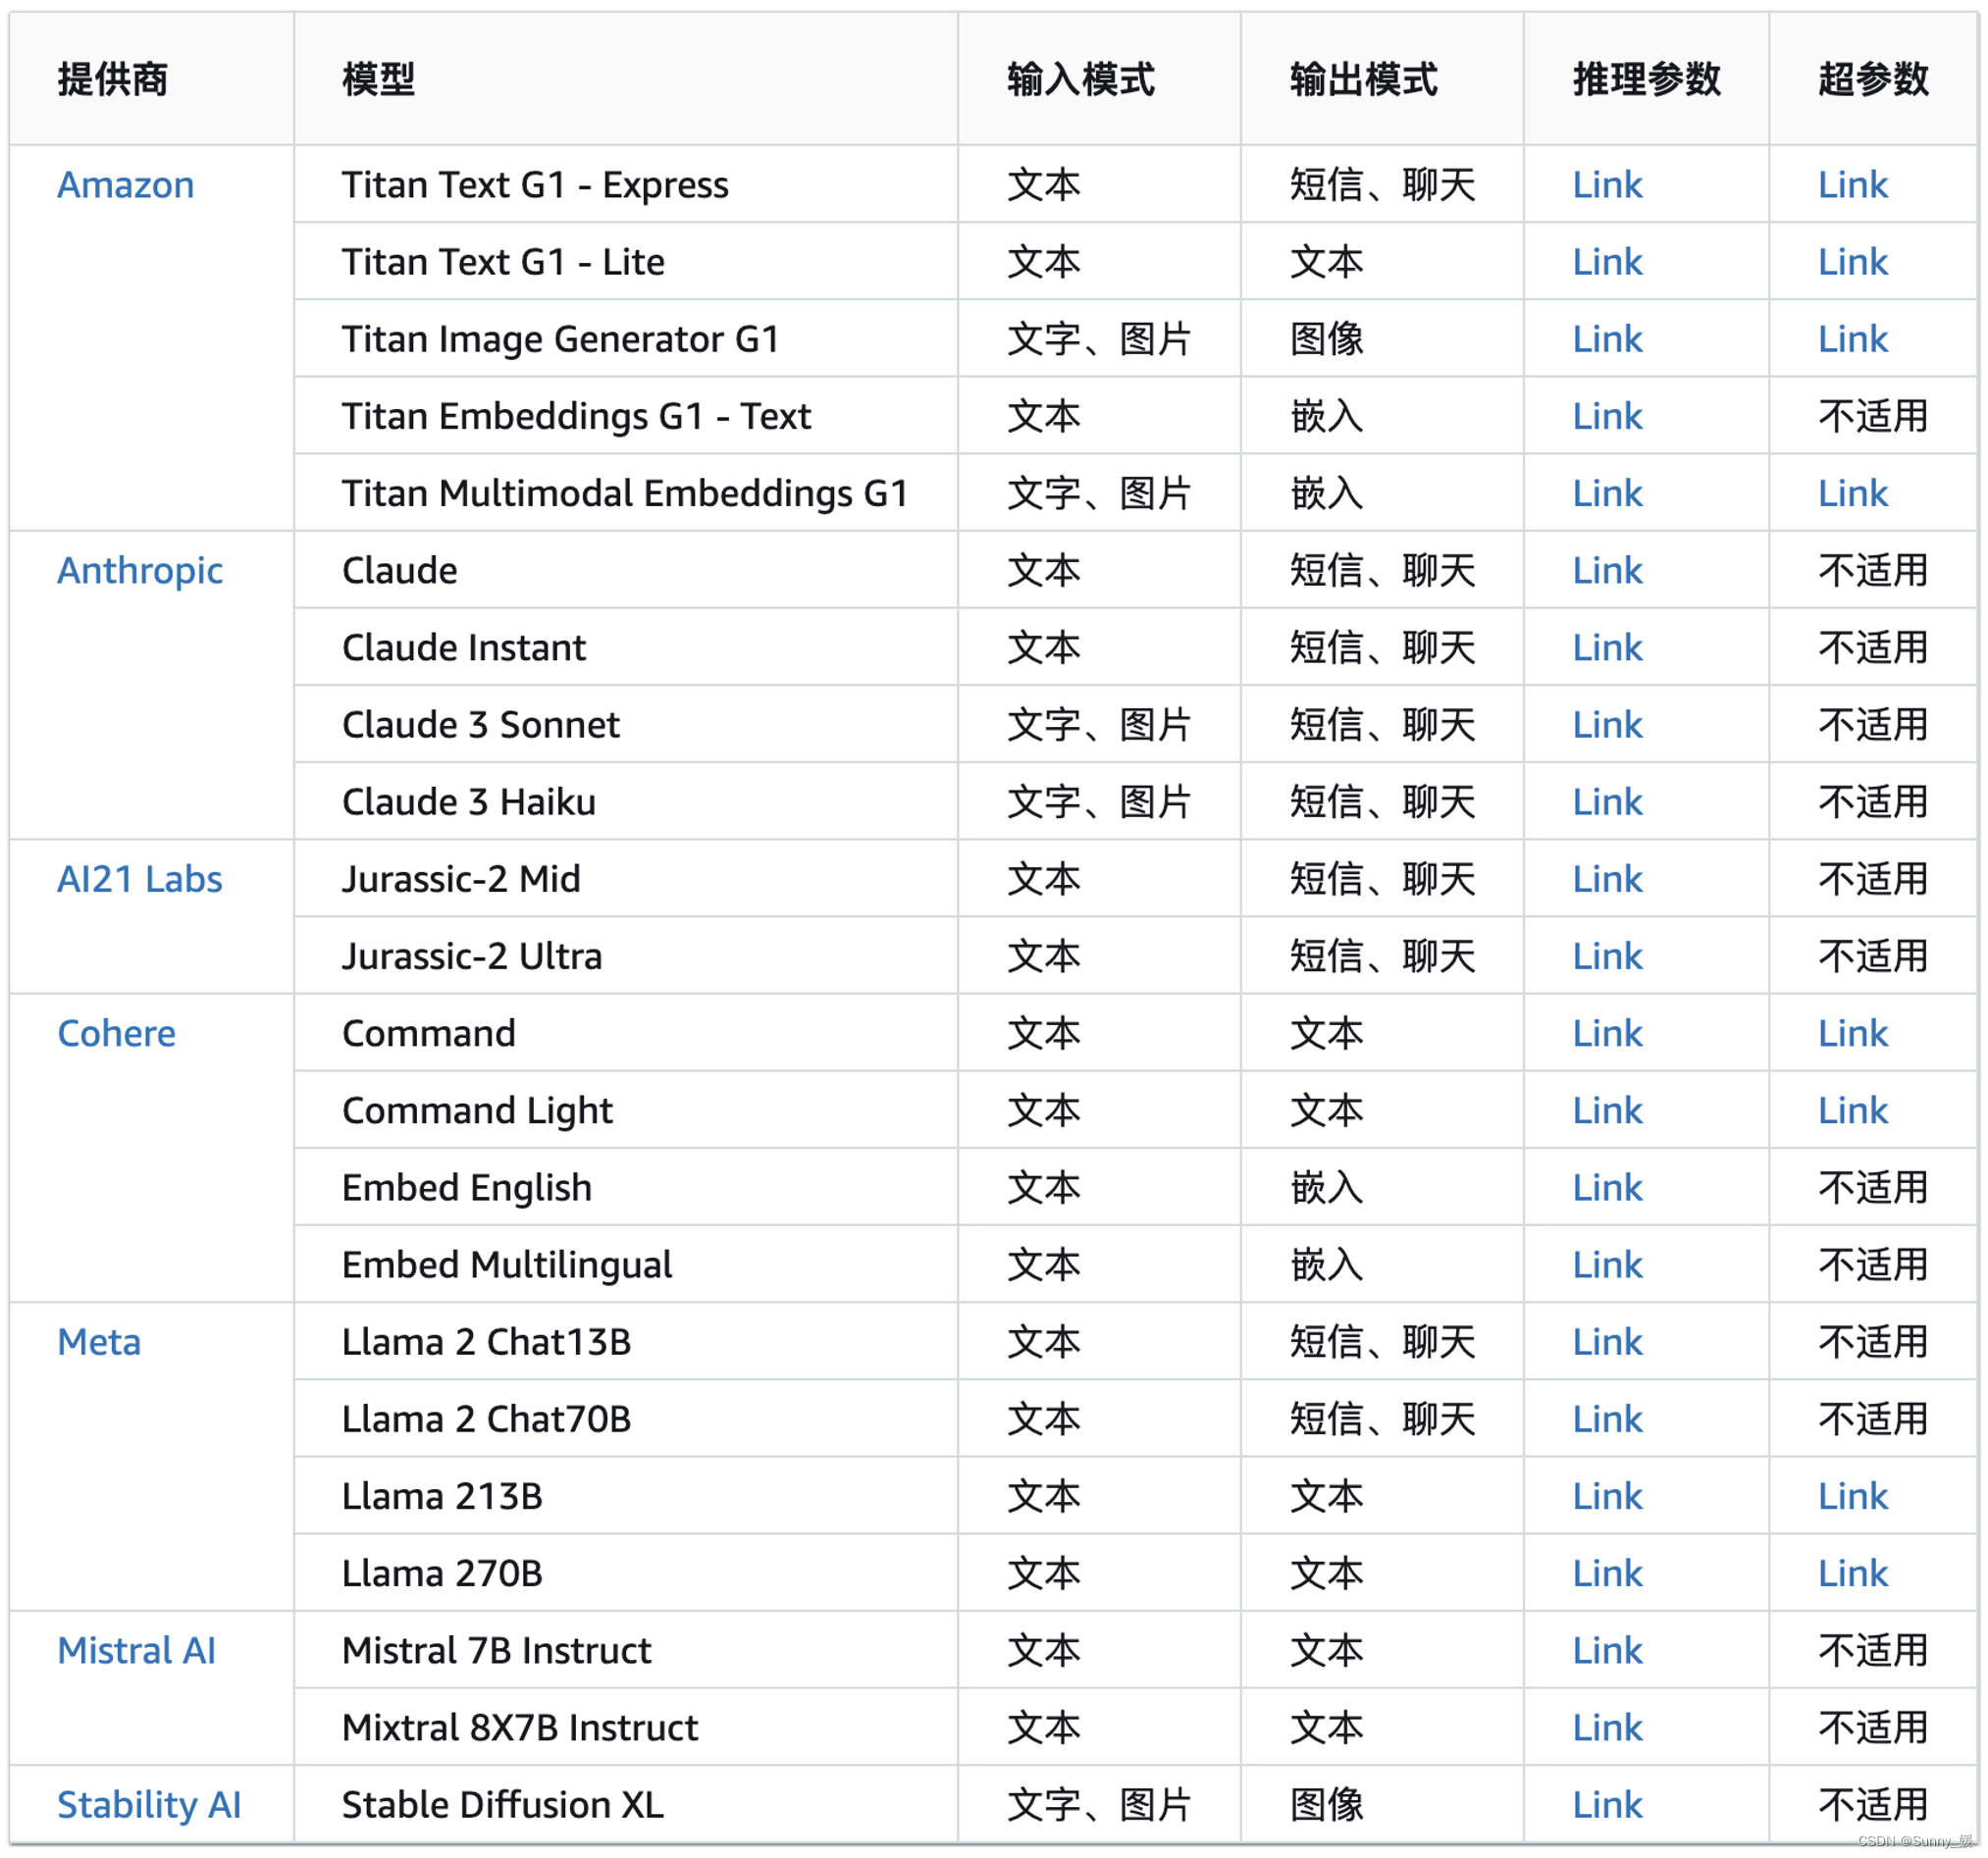Click inference parameters Link for Llama 213B
1988x1858 pixels.
(1607, 1496)
